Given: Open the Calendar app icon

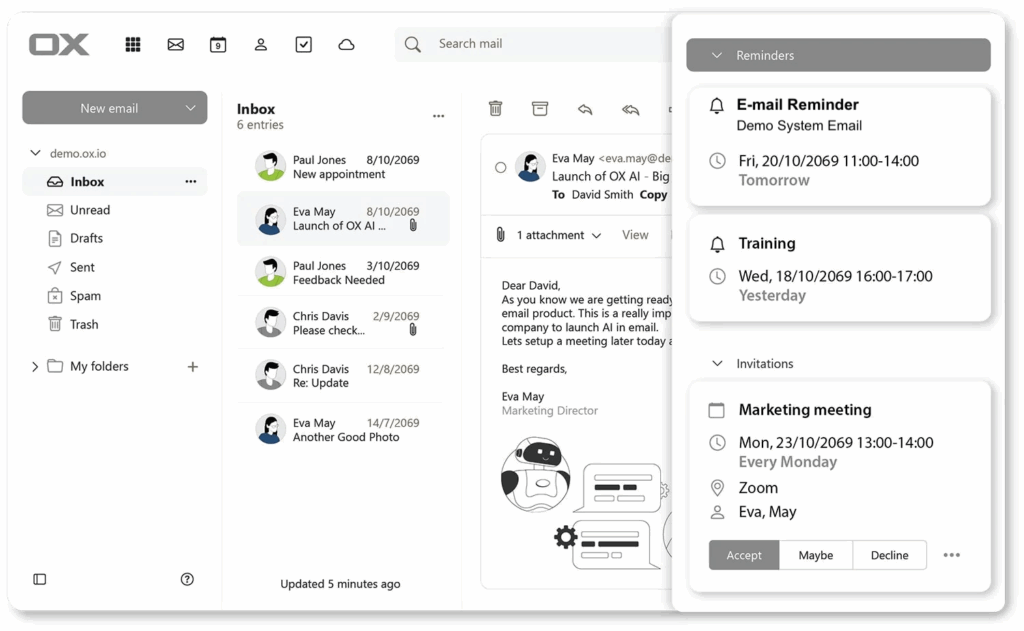Looking at the screenshot, I should pos(218,44).
